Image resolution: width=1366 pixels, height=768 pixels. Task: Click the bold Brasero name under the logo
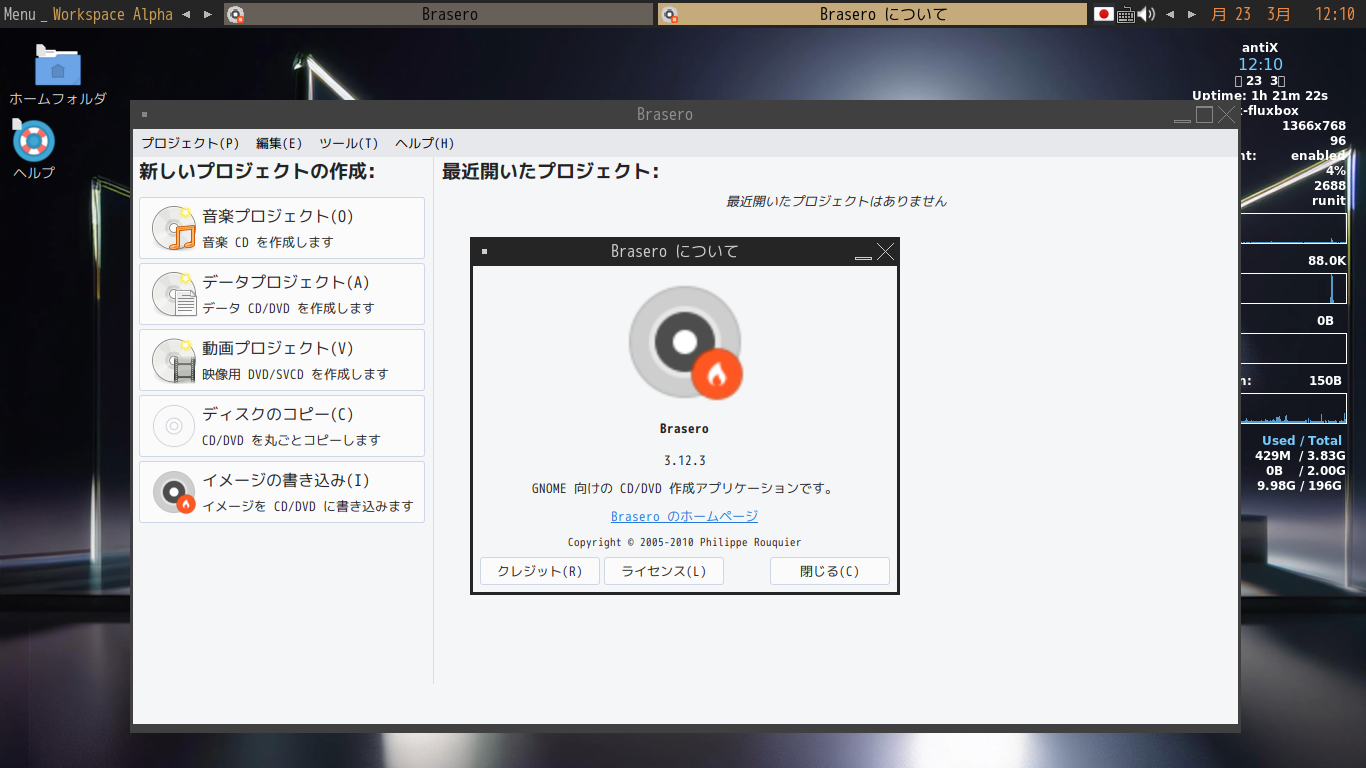click(685, 428)
